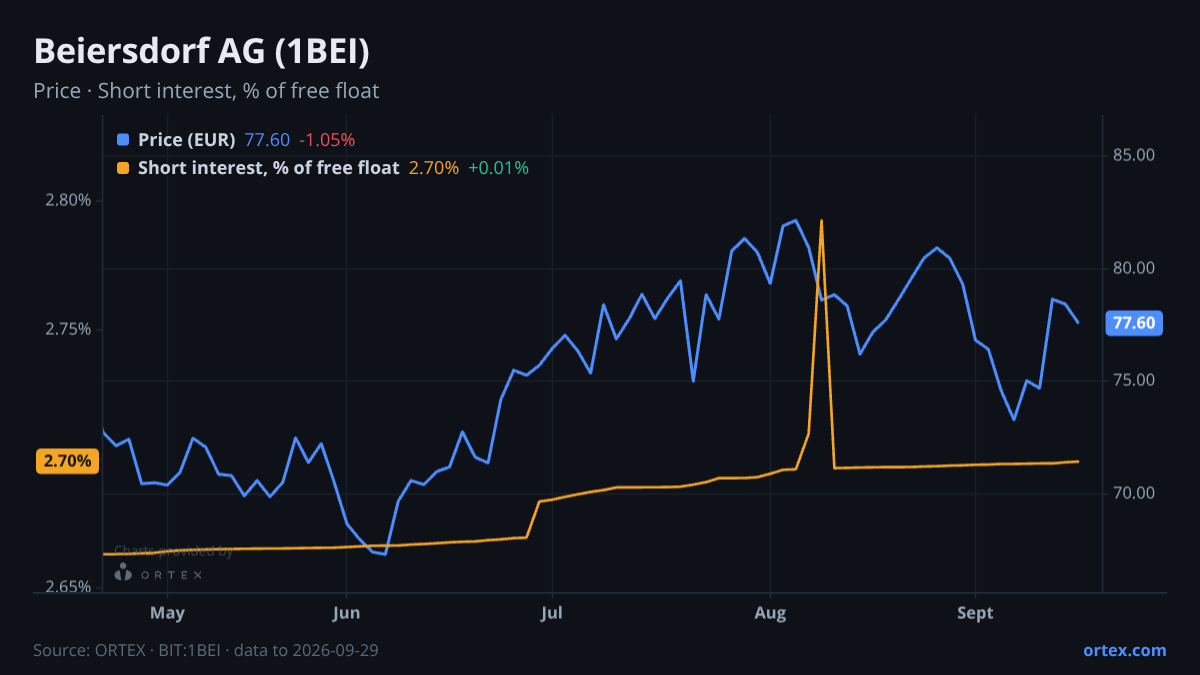This screenshot has height=675, width=1200.
Task: Click the 70.00 right axis label
Action: 1133,493
